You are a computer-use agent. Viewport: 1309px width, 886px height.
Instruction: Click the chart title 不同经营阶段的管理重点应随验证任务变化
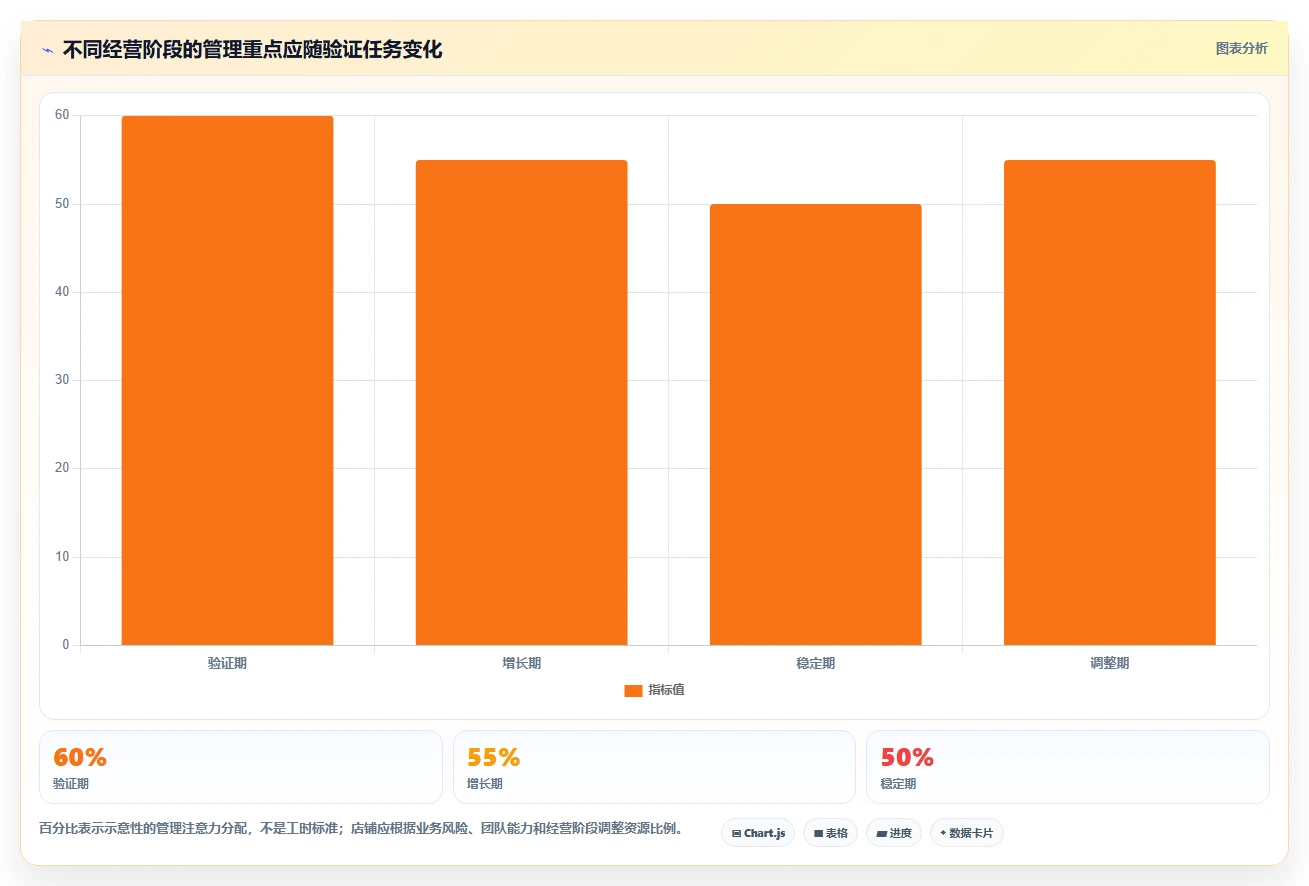tap(252, 49)
